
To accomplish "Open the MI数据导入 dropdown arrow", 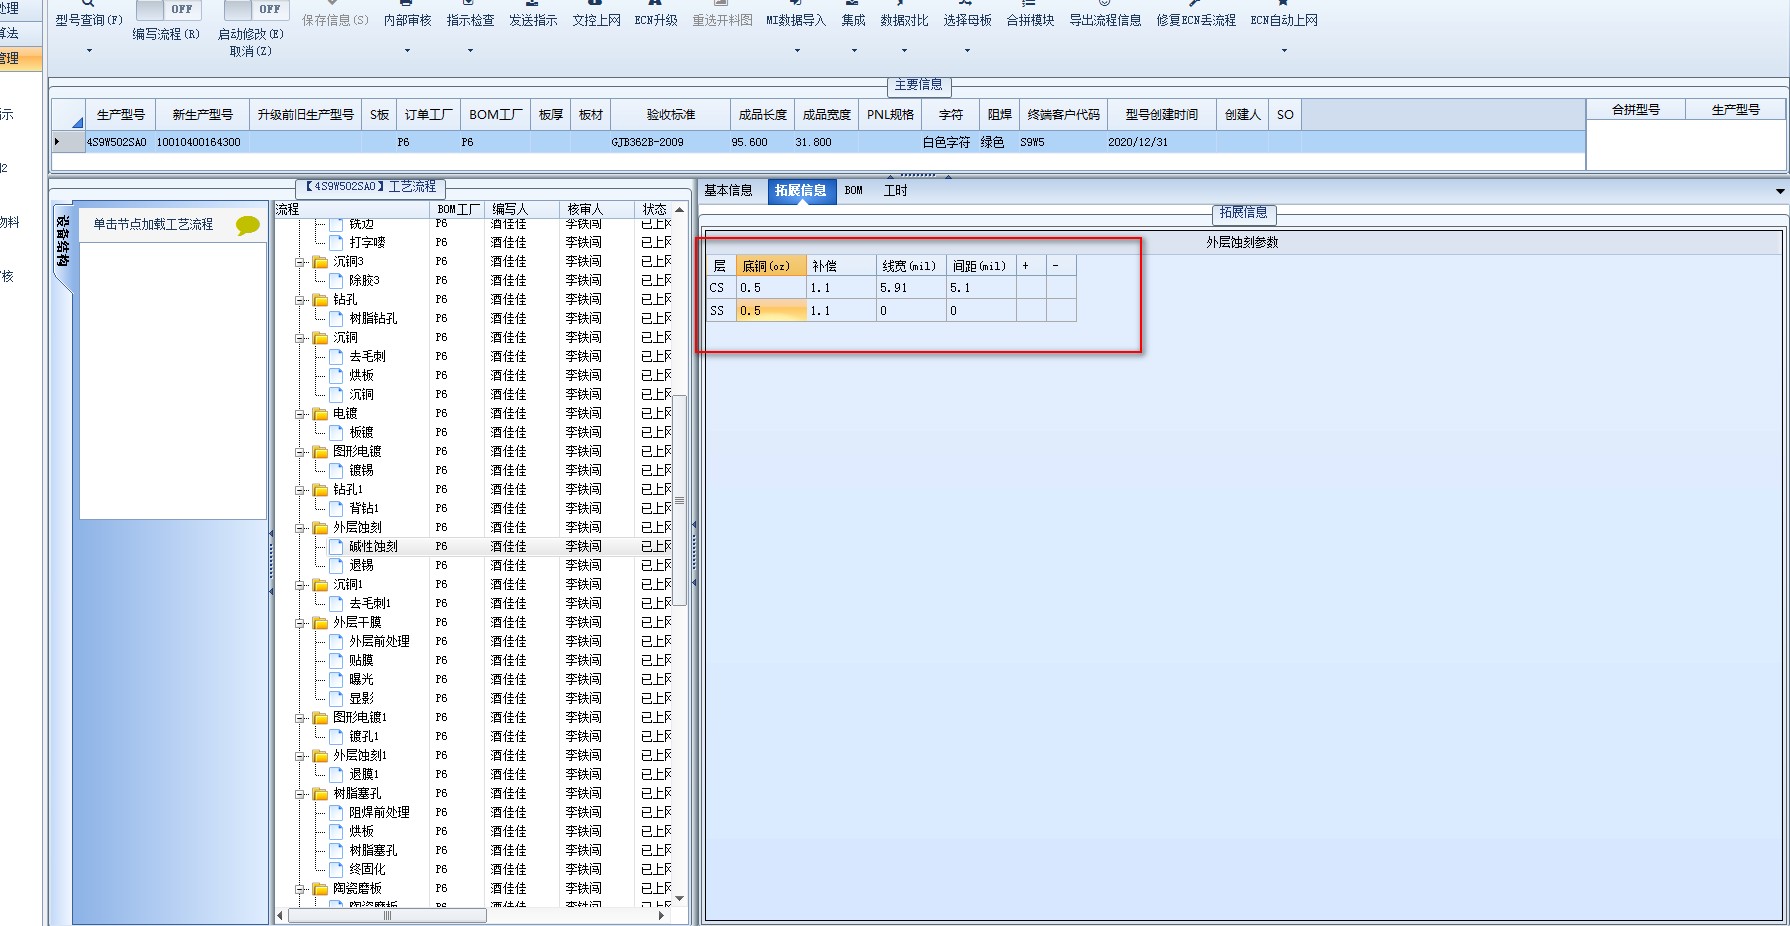I will point(797,50).
